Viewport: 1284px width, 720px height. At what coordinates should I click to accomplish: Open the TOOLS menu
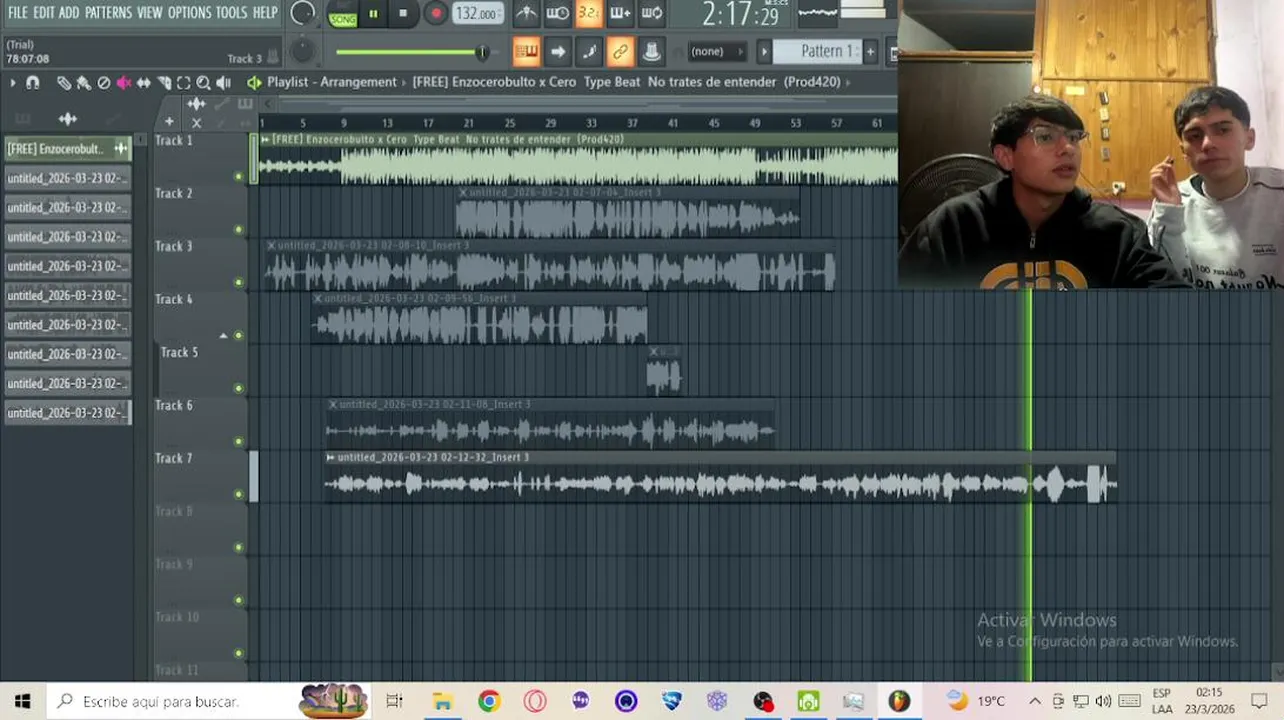(x=231, y=13)
